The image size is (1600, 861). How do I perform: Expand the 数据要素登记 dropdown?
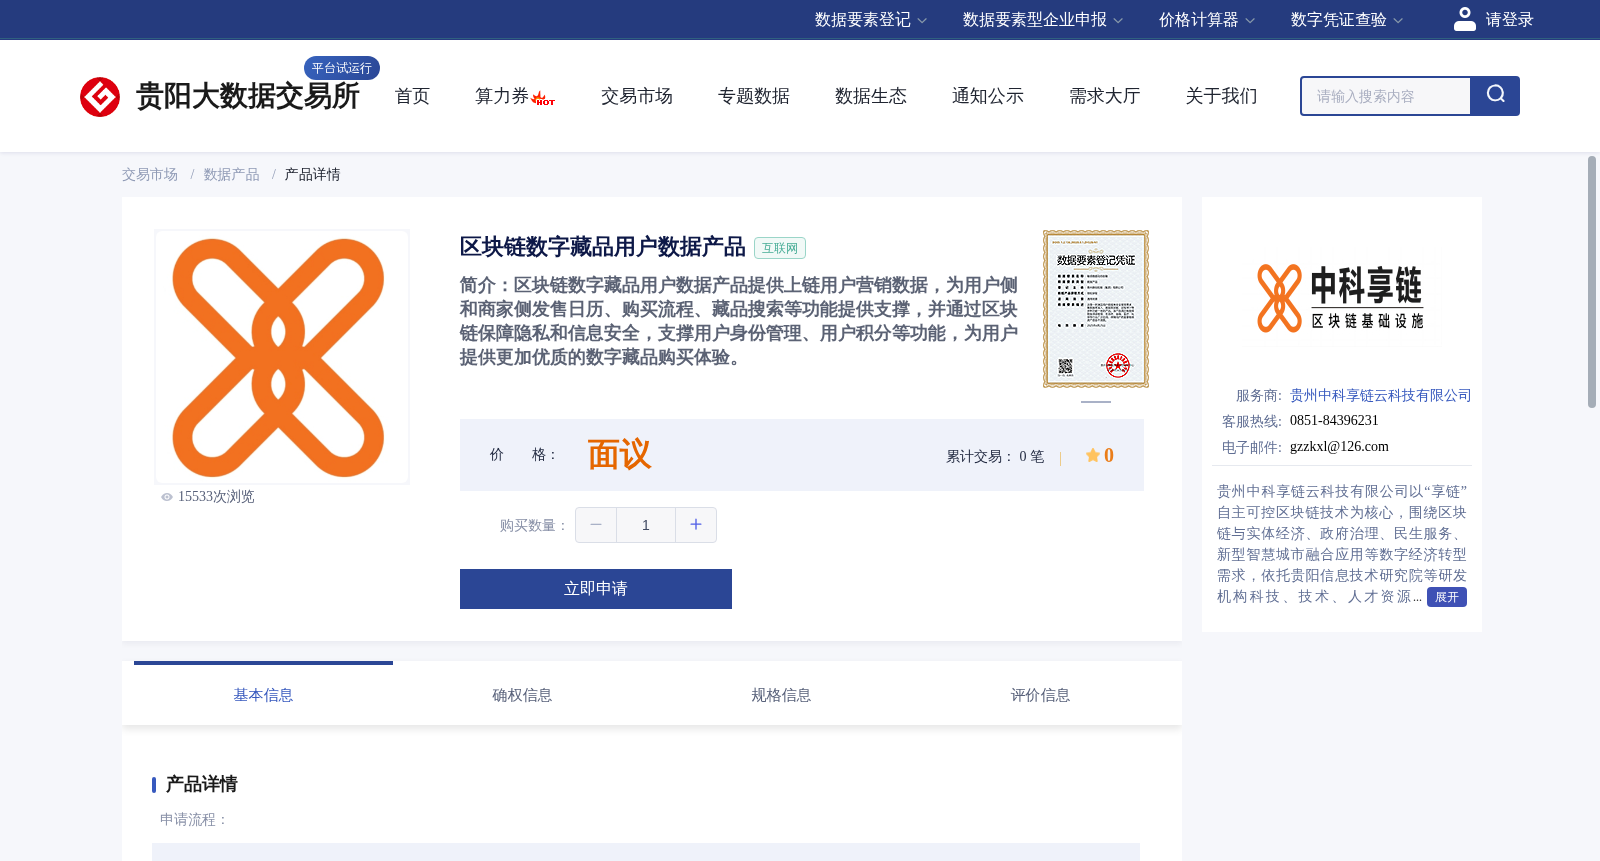point(871,20)
